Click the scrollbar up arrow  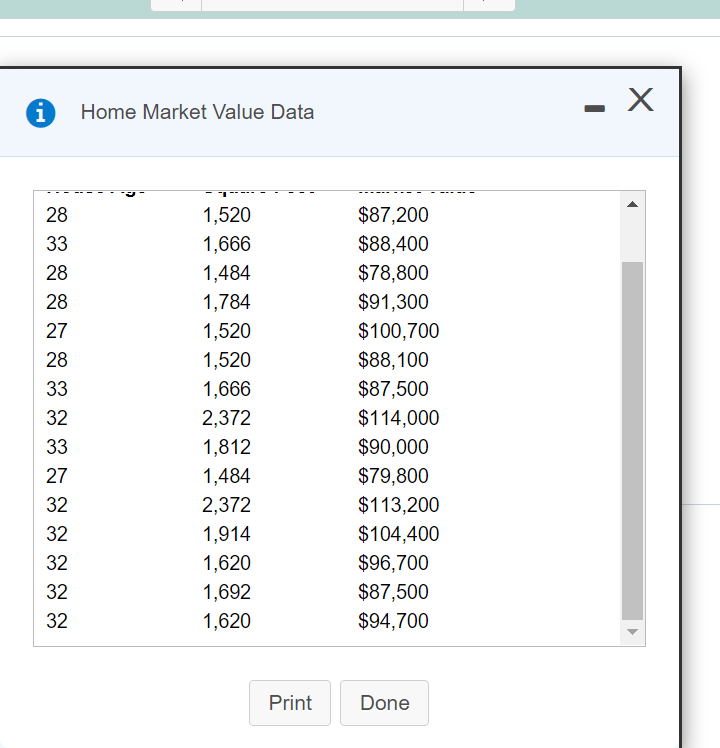coord(632,205)
